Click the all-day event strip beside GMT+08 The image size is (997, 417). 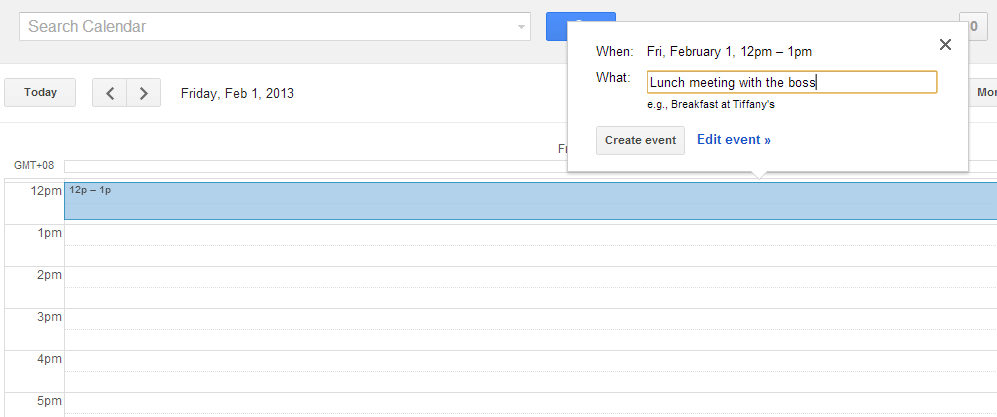[x=315, y=167]
